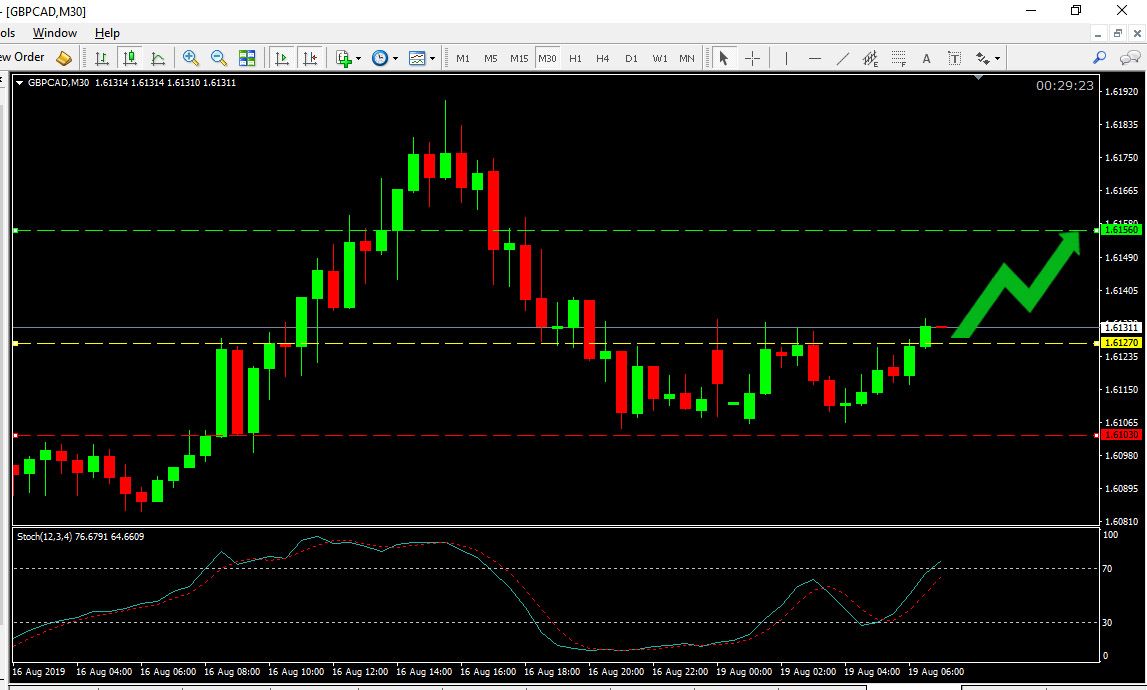Open the Window menu

(55, 33)
